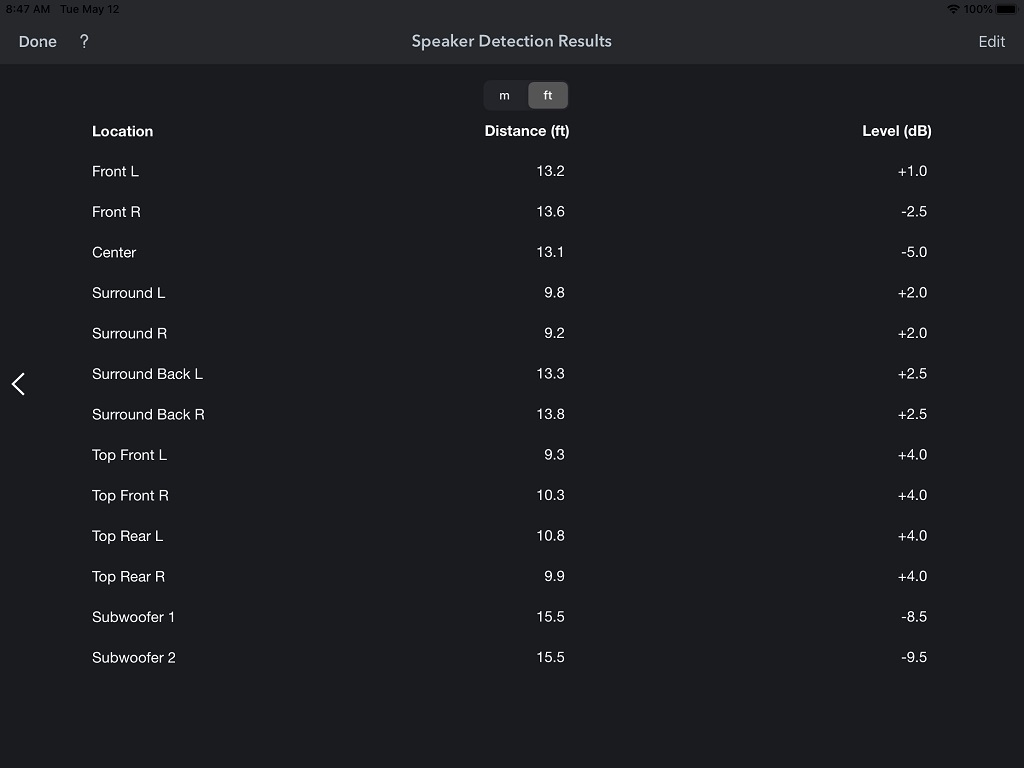Click the Distance (ft) column header
This screenshot has width=1024, height=768.
click(526, 131)
